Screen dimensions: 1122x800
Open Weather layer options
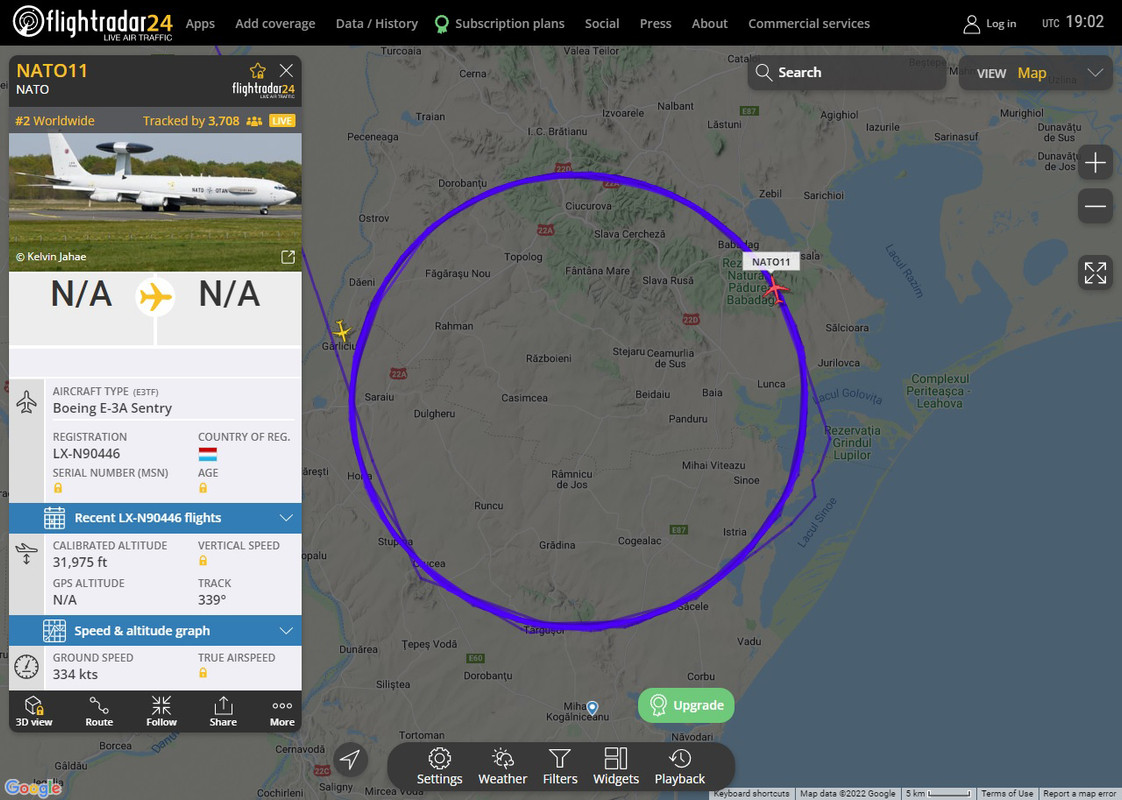(502, 766)
